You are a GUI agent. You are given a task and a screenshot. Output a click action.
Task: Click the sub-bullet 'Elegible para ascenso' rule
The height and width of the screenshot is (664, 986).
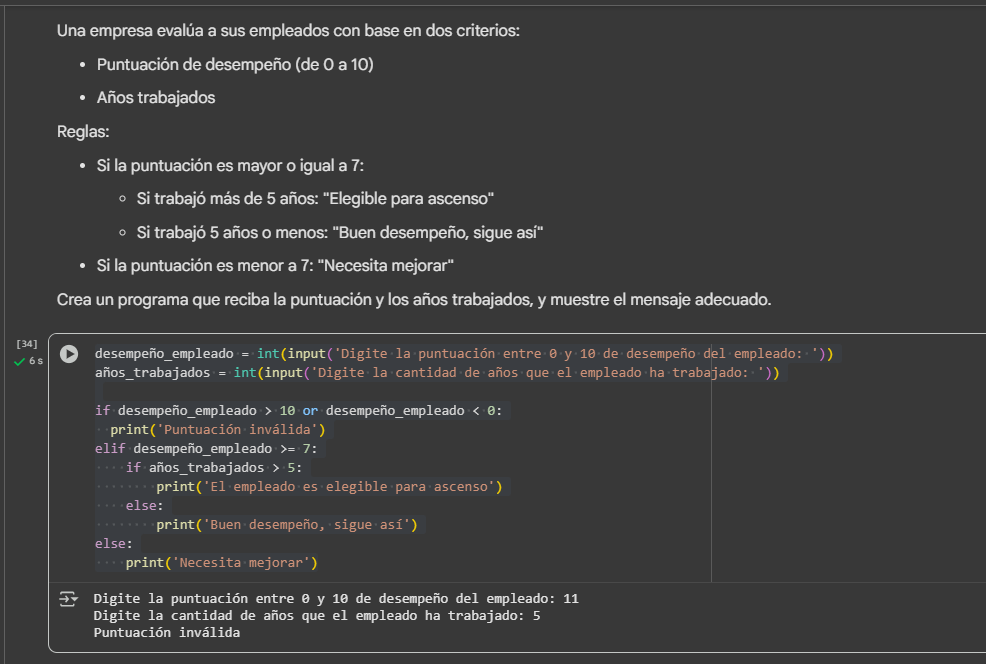pyautogui.click(x=315, y=199)
